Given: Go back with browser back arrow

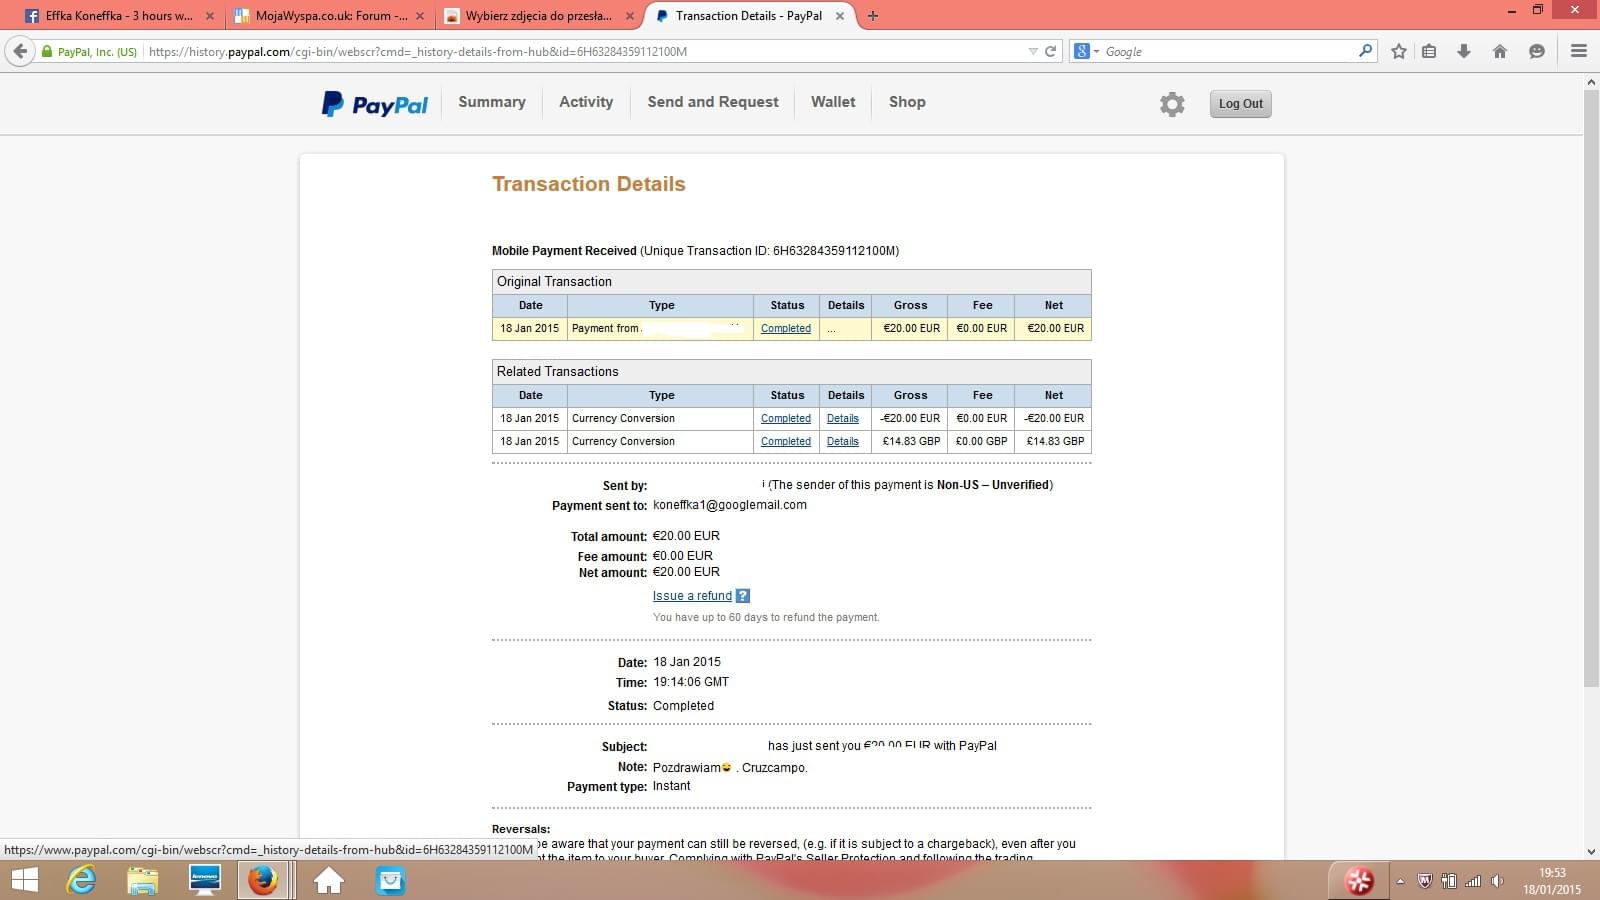Looking at the screenshot, I should 20,51.
